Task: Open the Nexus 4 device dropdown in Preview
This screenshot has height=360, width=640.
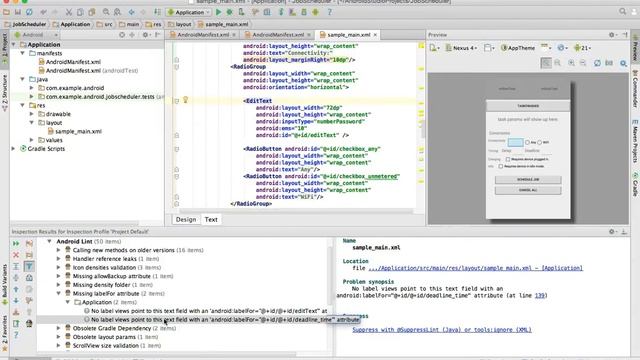Action: pyautogui.click(x=461, y=48)
